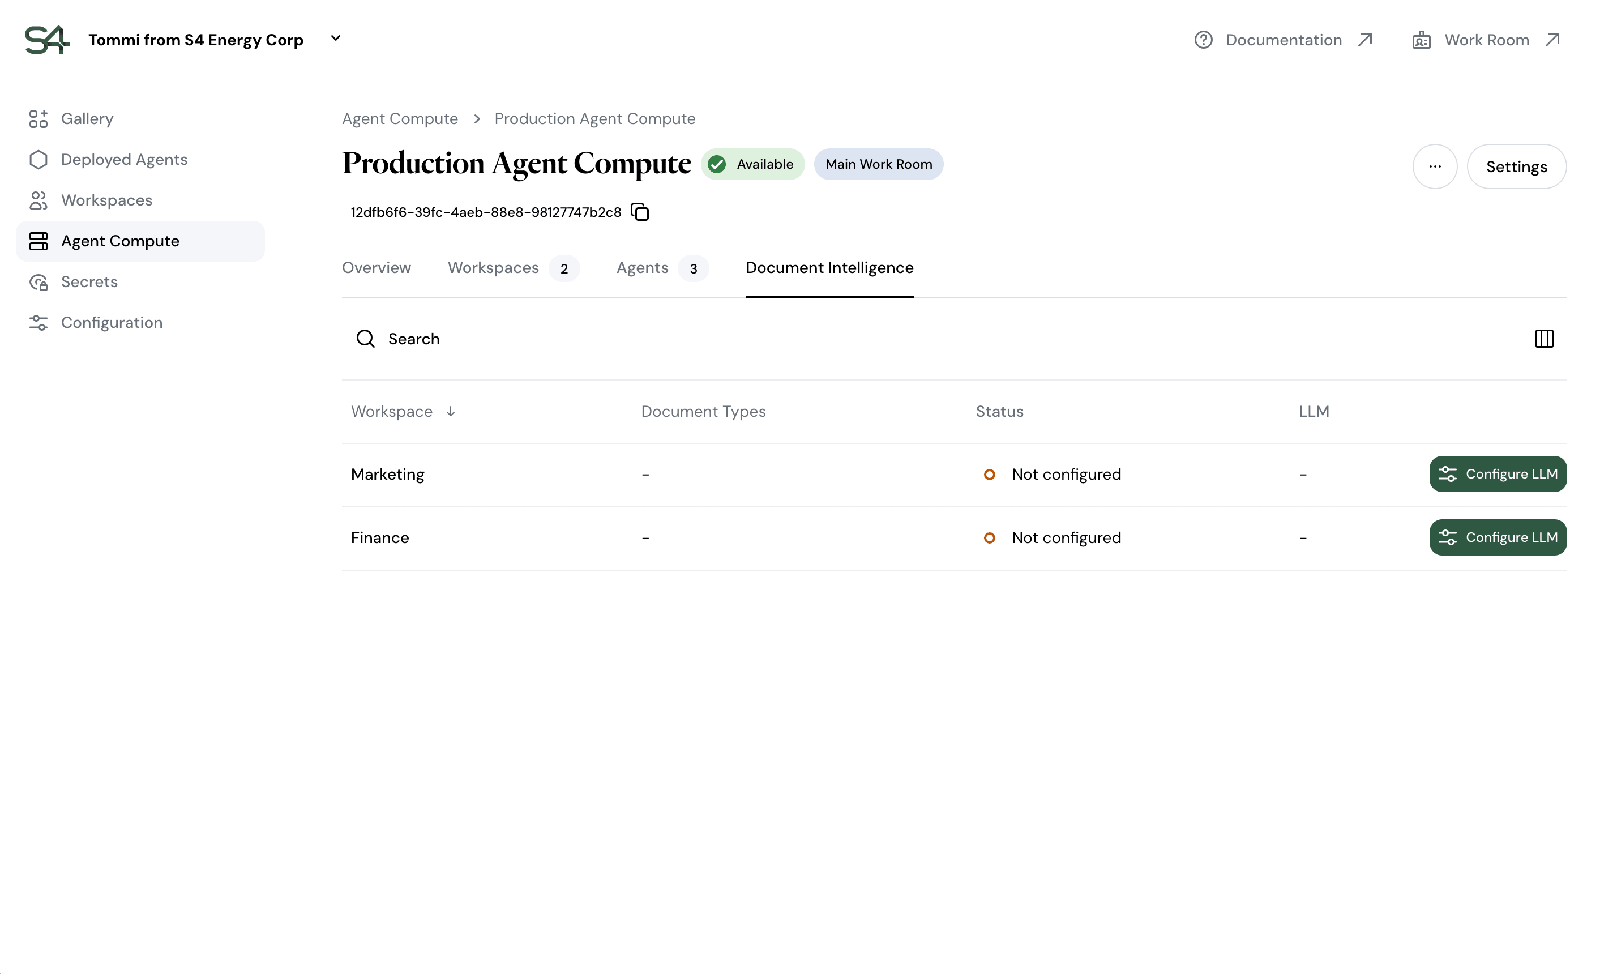Screen dimensions: 1600x974
Task: Open the column visibility settings icon
Action: (x=1544, y=339)
